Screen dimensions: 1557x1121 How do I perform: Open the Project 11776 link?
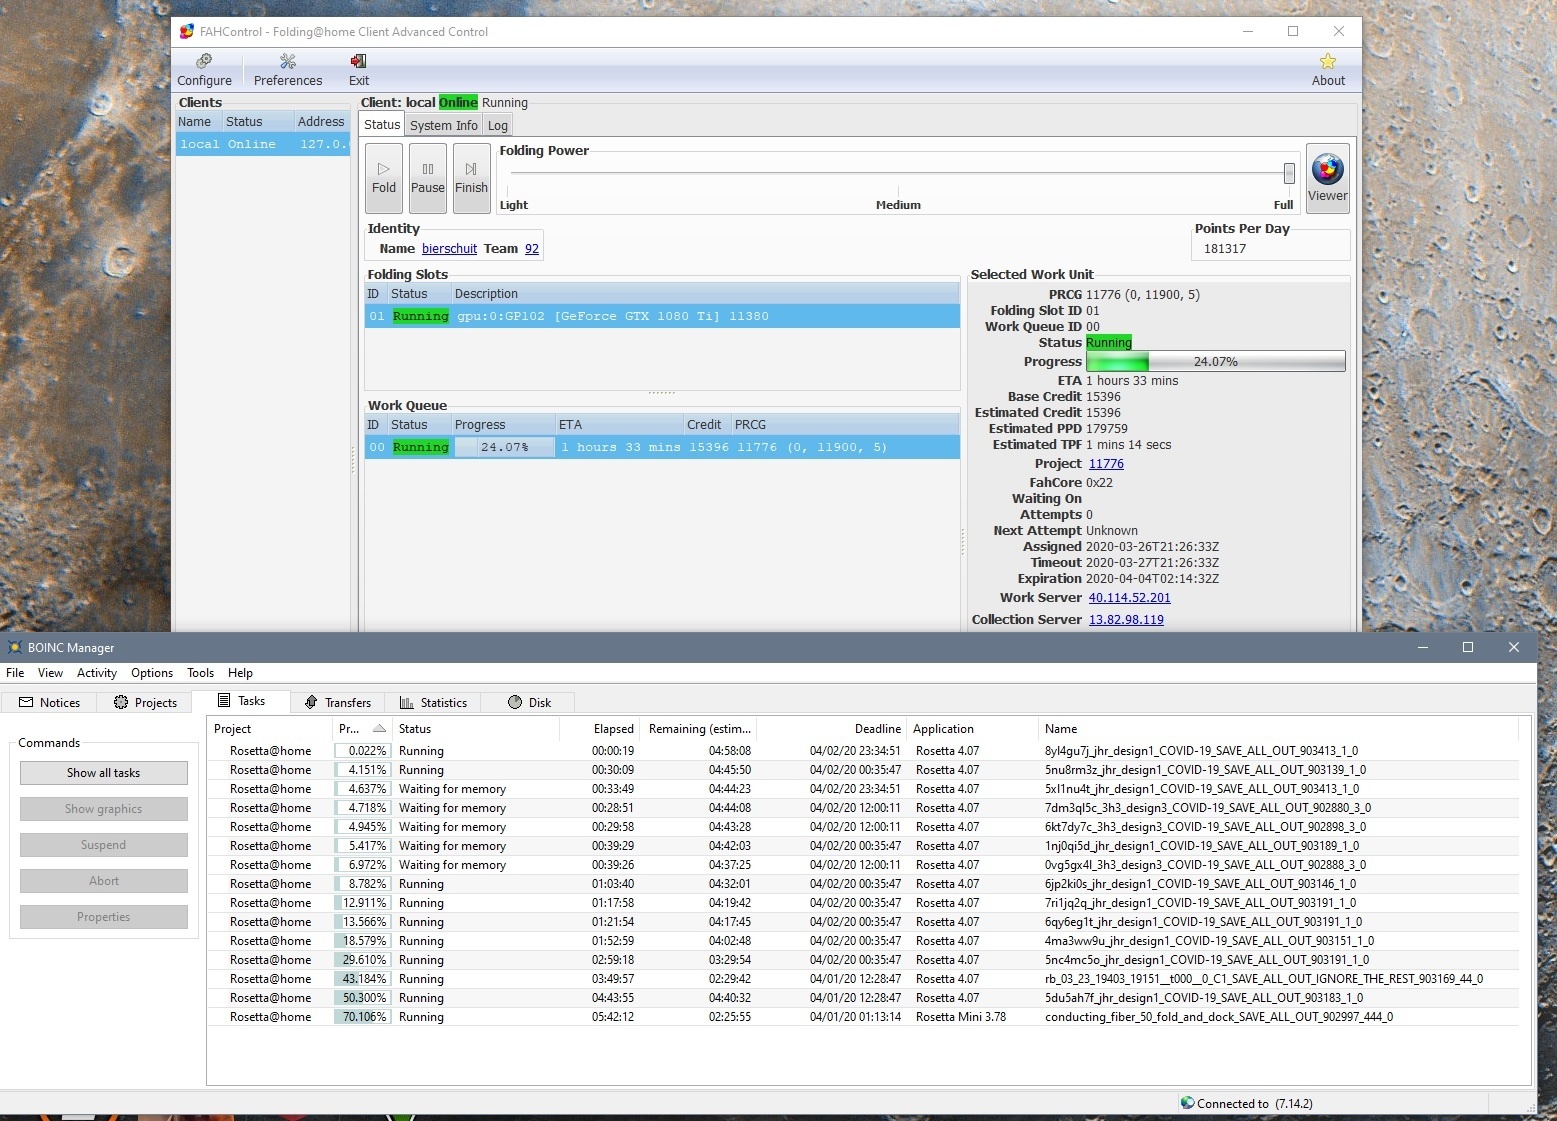(1106, 464)
